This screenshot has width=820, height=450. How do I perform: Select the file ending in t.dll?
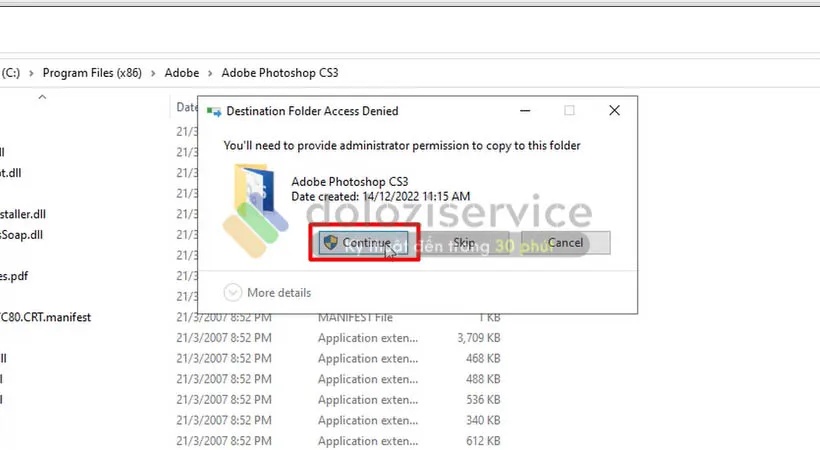10,173
